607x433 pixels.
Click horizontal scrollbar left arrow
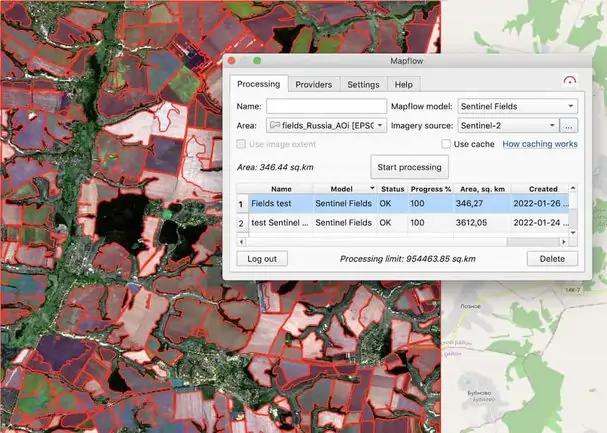(241, 242)
